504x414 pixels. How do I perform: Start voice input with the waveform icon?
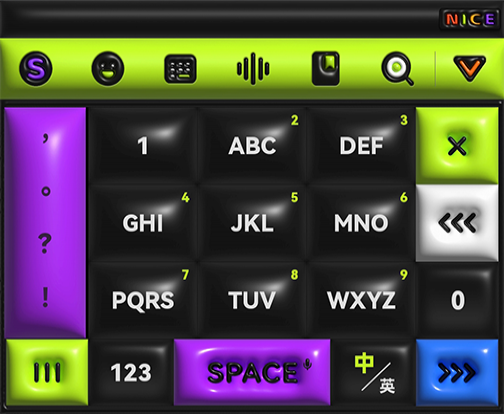click(x=253, y=68)
